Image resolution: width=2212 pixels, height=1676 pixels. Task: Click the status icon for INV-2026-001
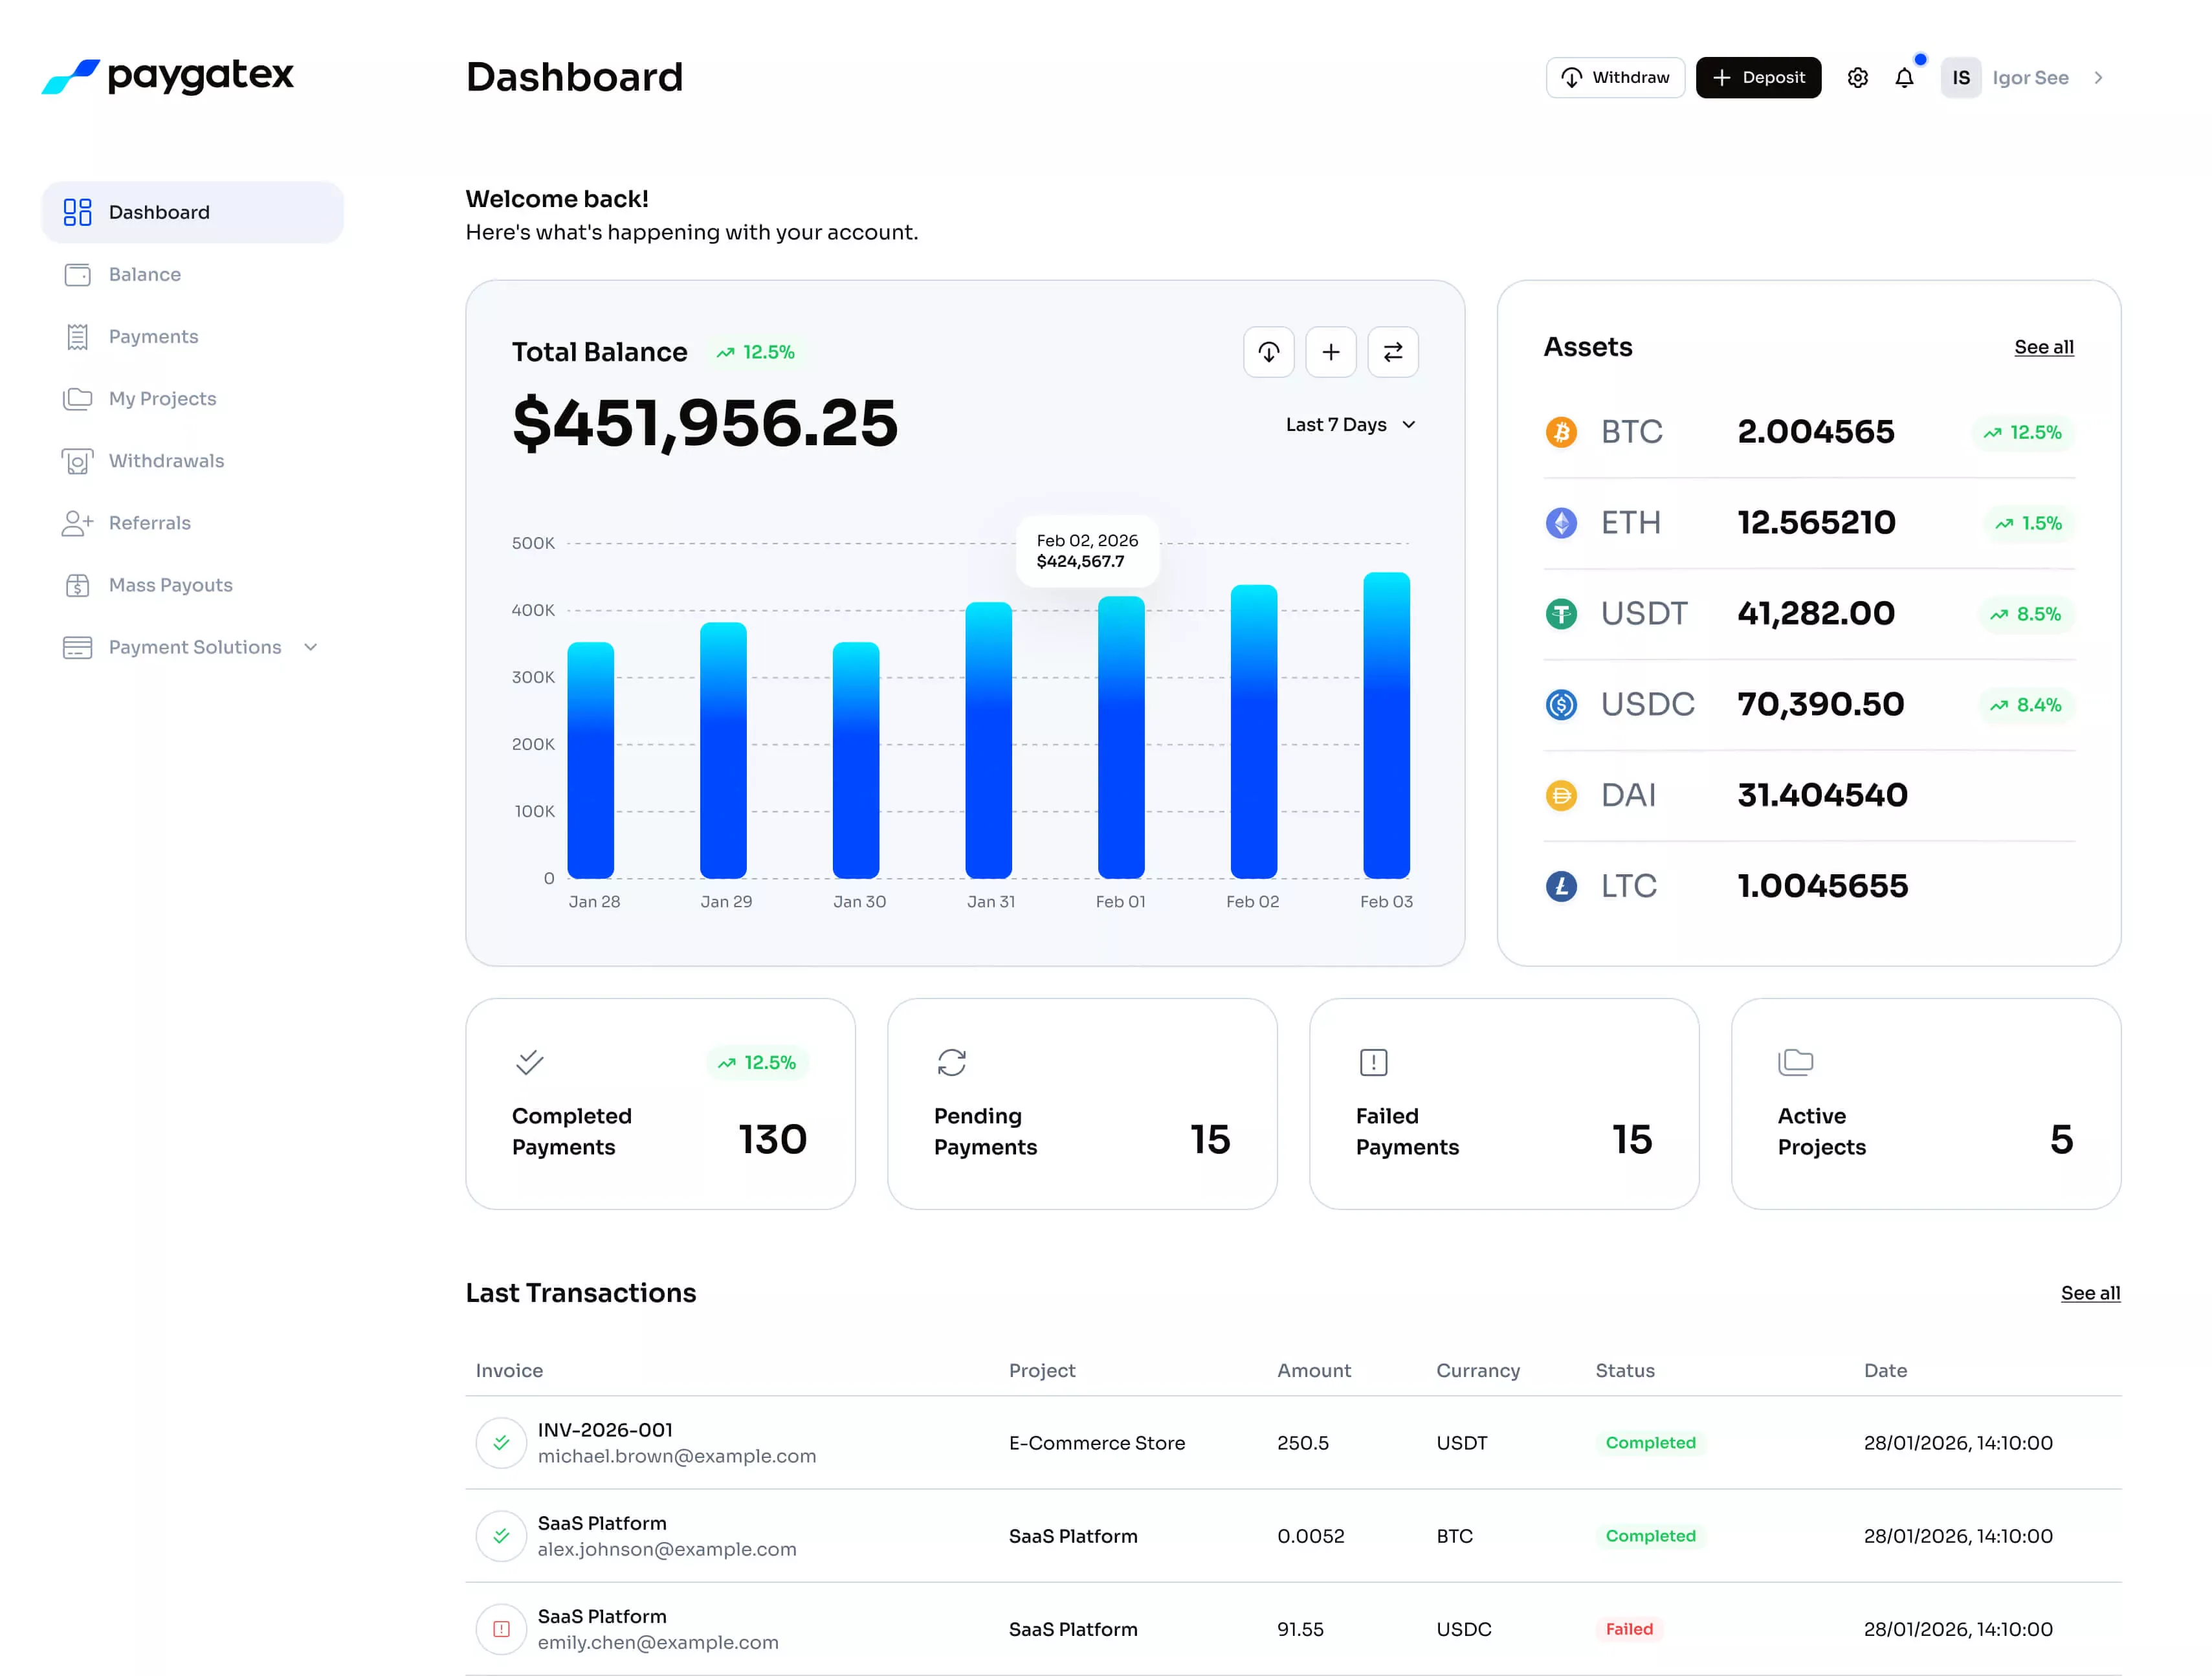pyautogui.click(x=501, y=1443)
